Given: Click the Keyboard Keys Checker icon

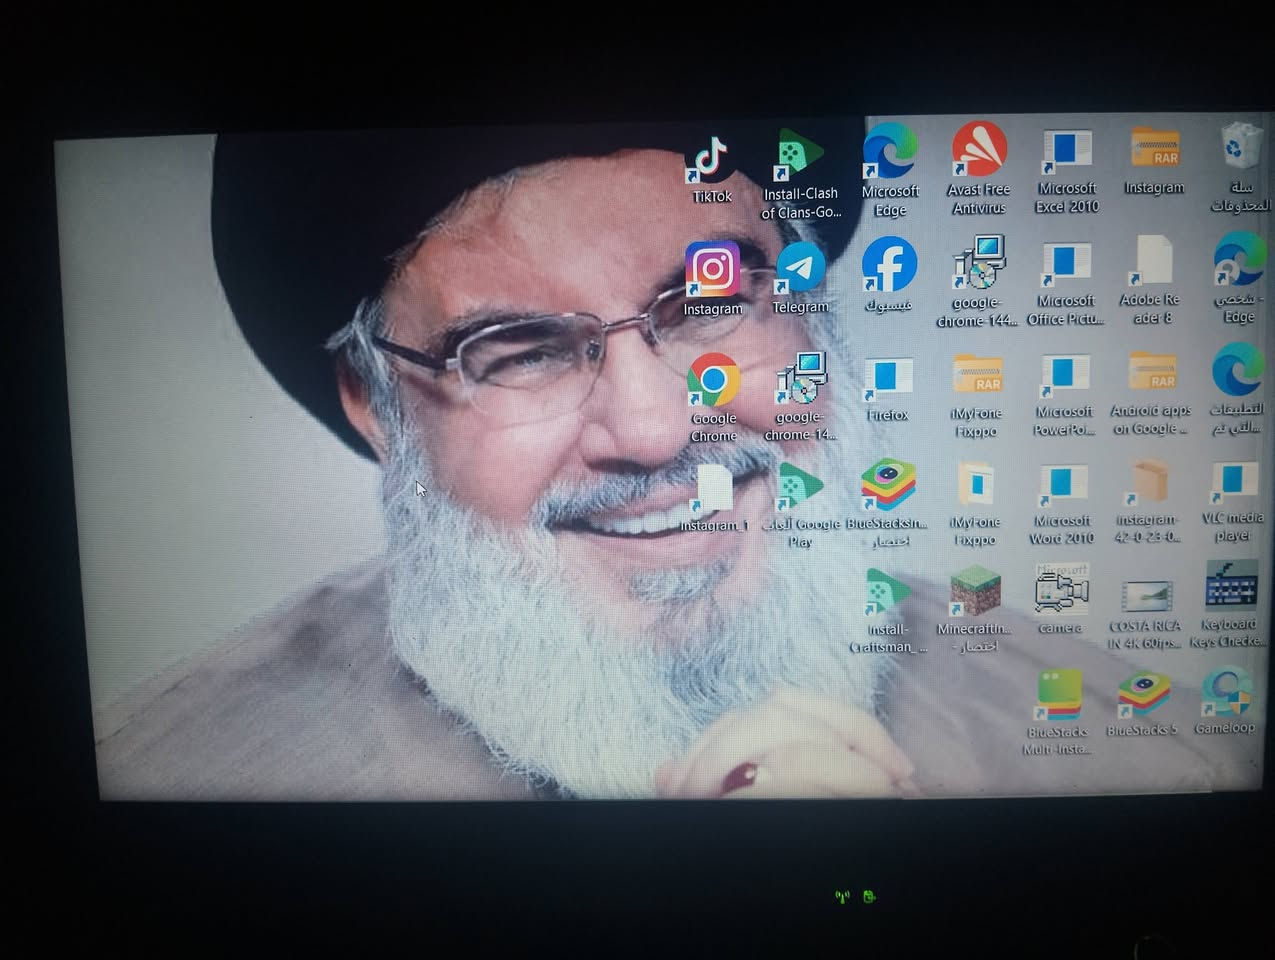Looking at the screenshot, I should click(1230, 587).
